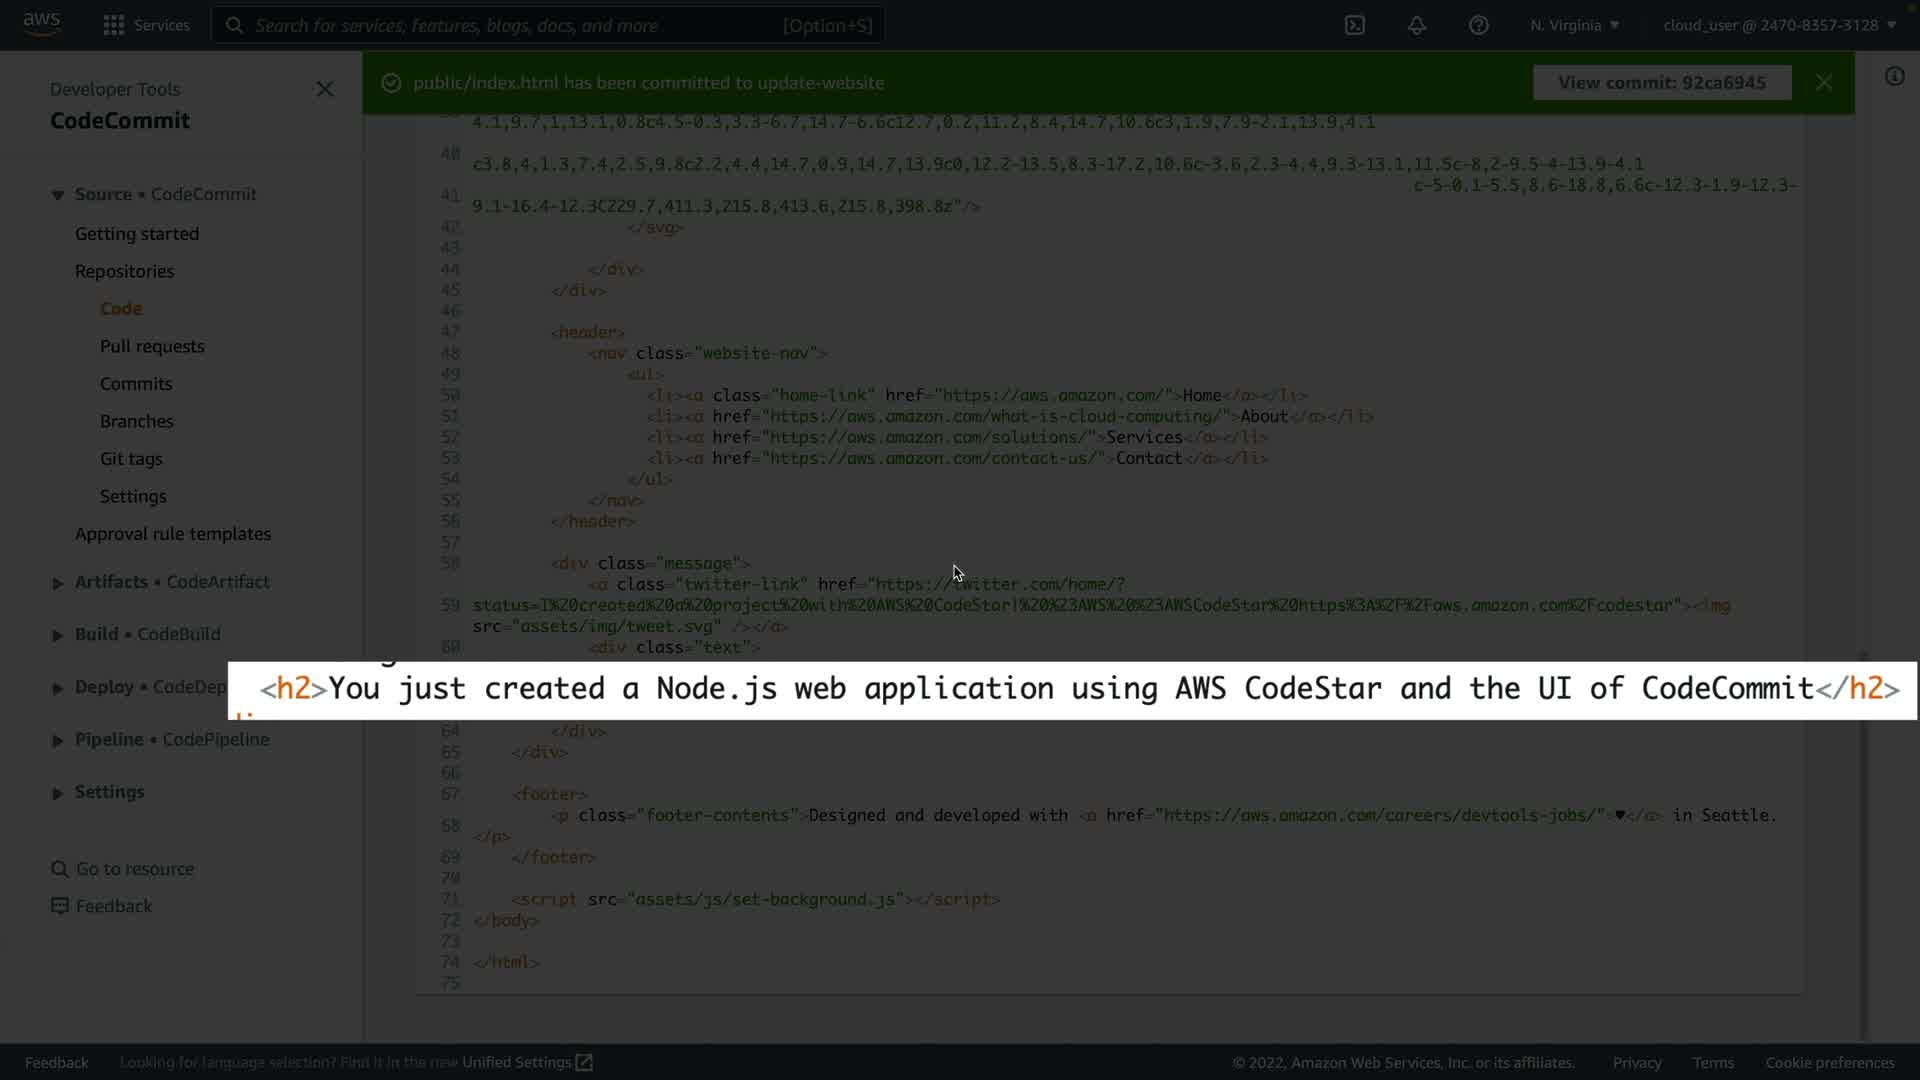Viewport: 1920px width, 1080px height.
Task: Expand the Pipeline CodePipeline section
Action: tap(58, 741)
